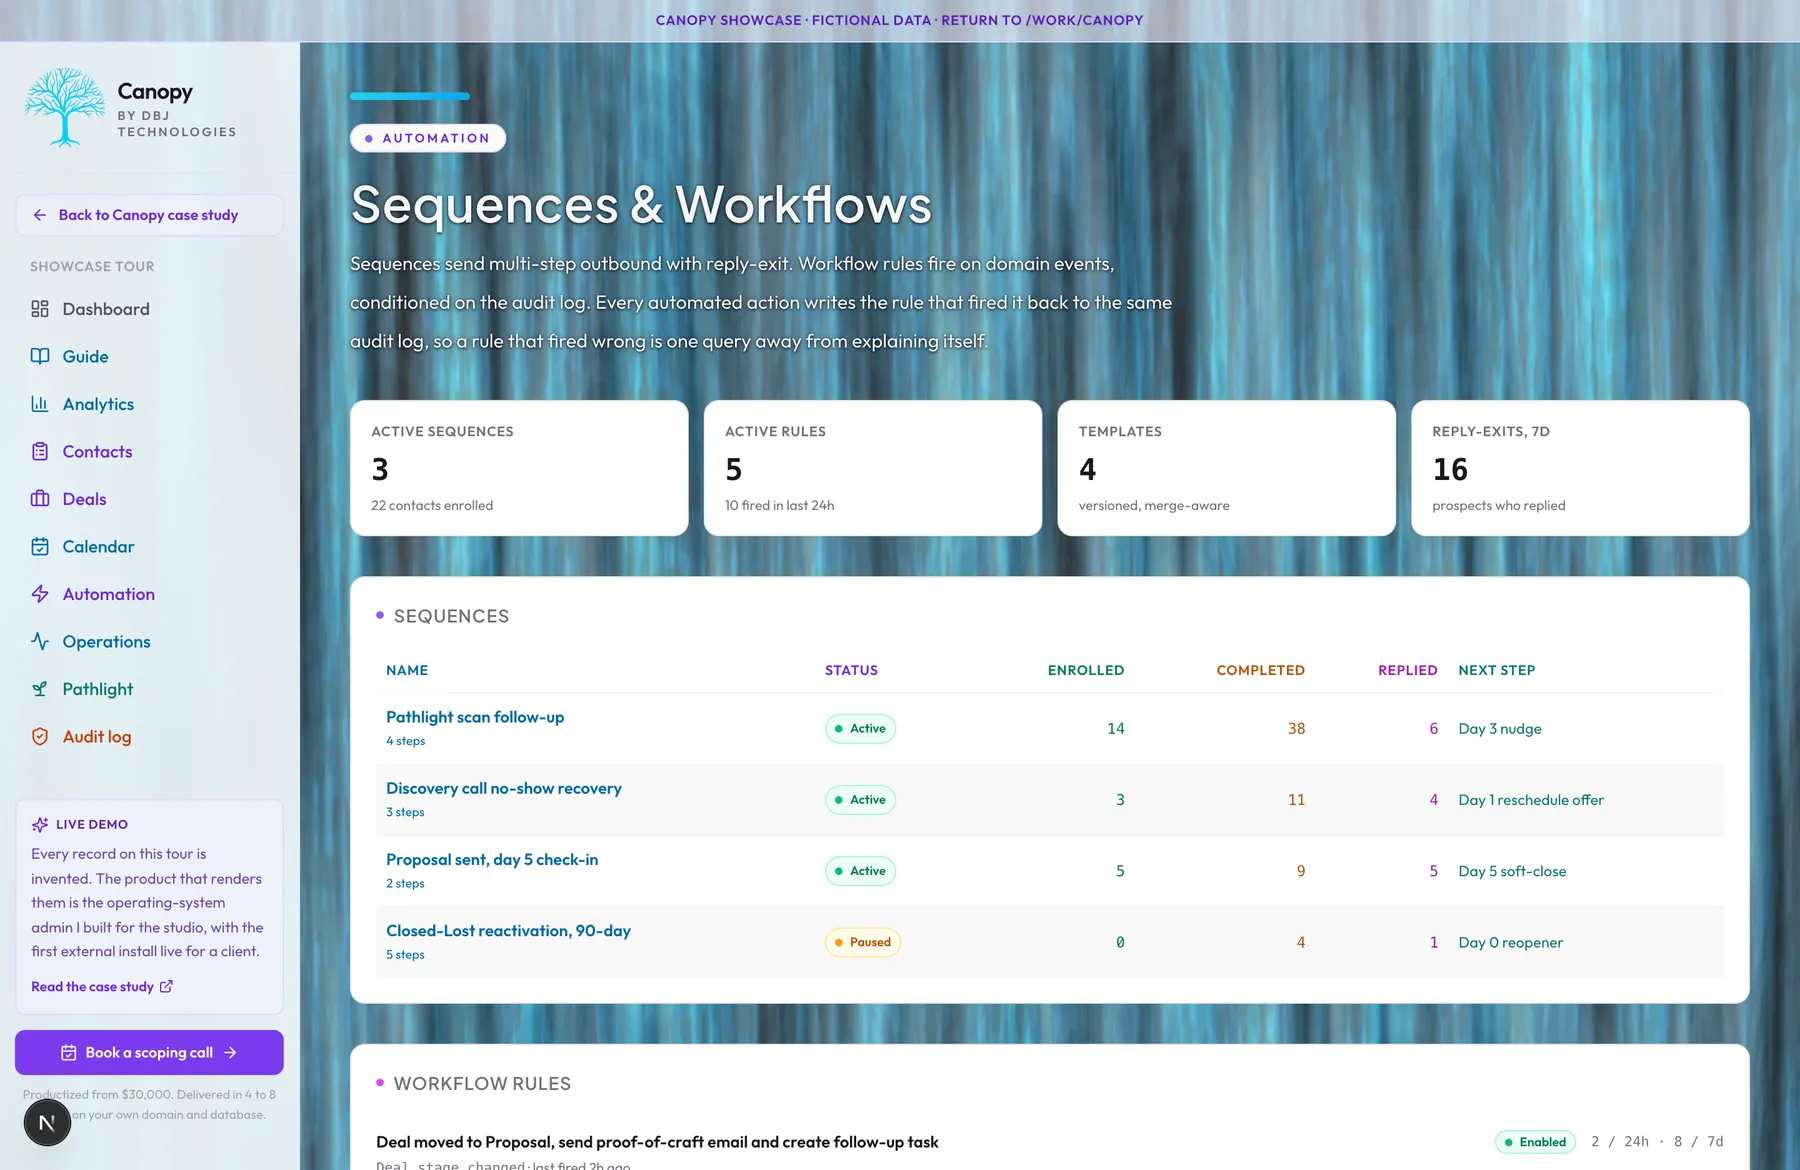The height and width of the screenshot is (1170, 1800).
Task: Go to Analytics in the sidebar
Action: (149, 404)
